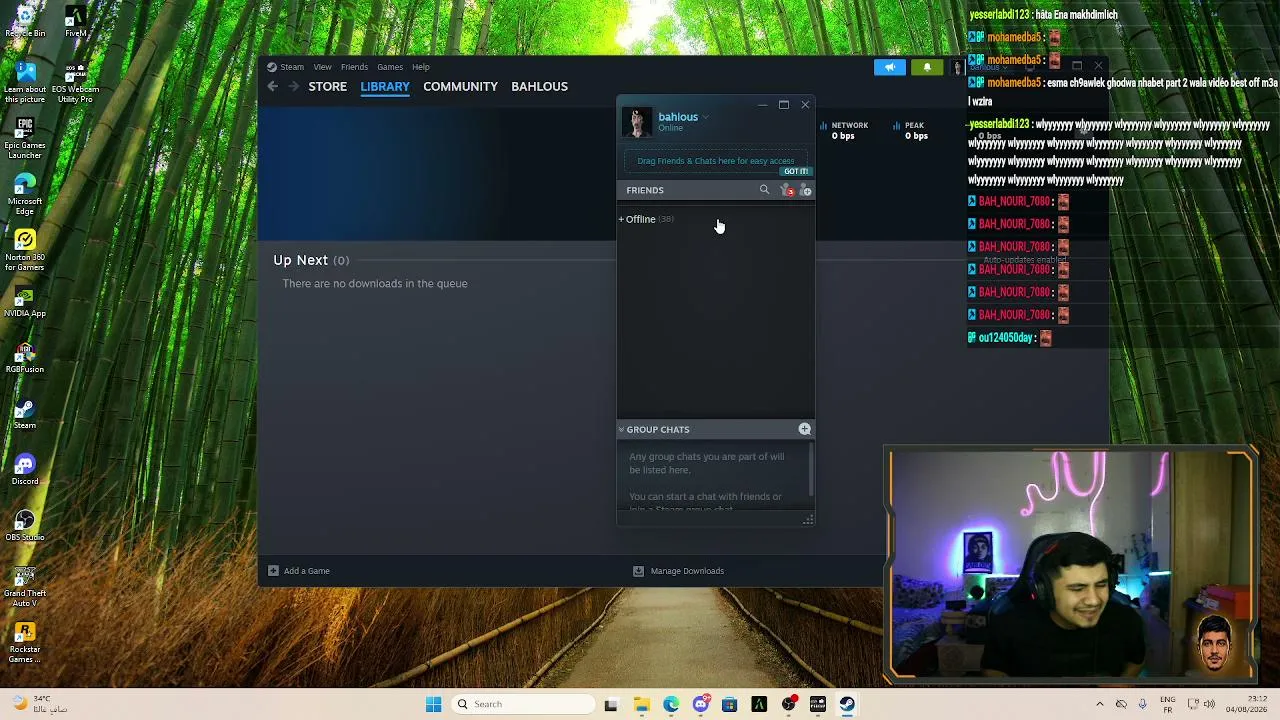This screenshot has width=1280, height=720.
Task: Open Task View on the taskbar
Action: point(611,704)
